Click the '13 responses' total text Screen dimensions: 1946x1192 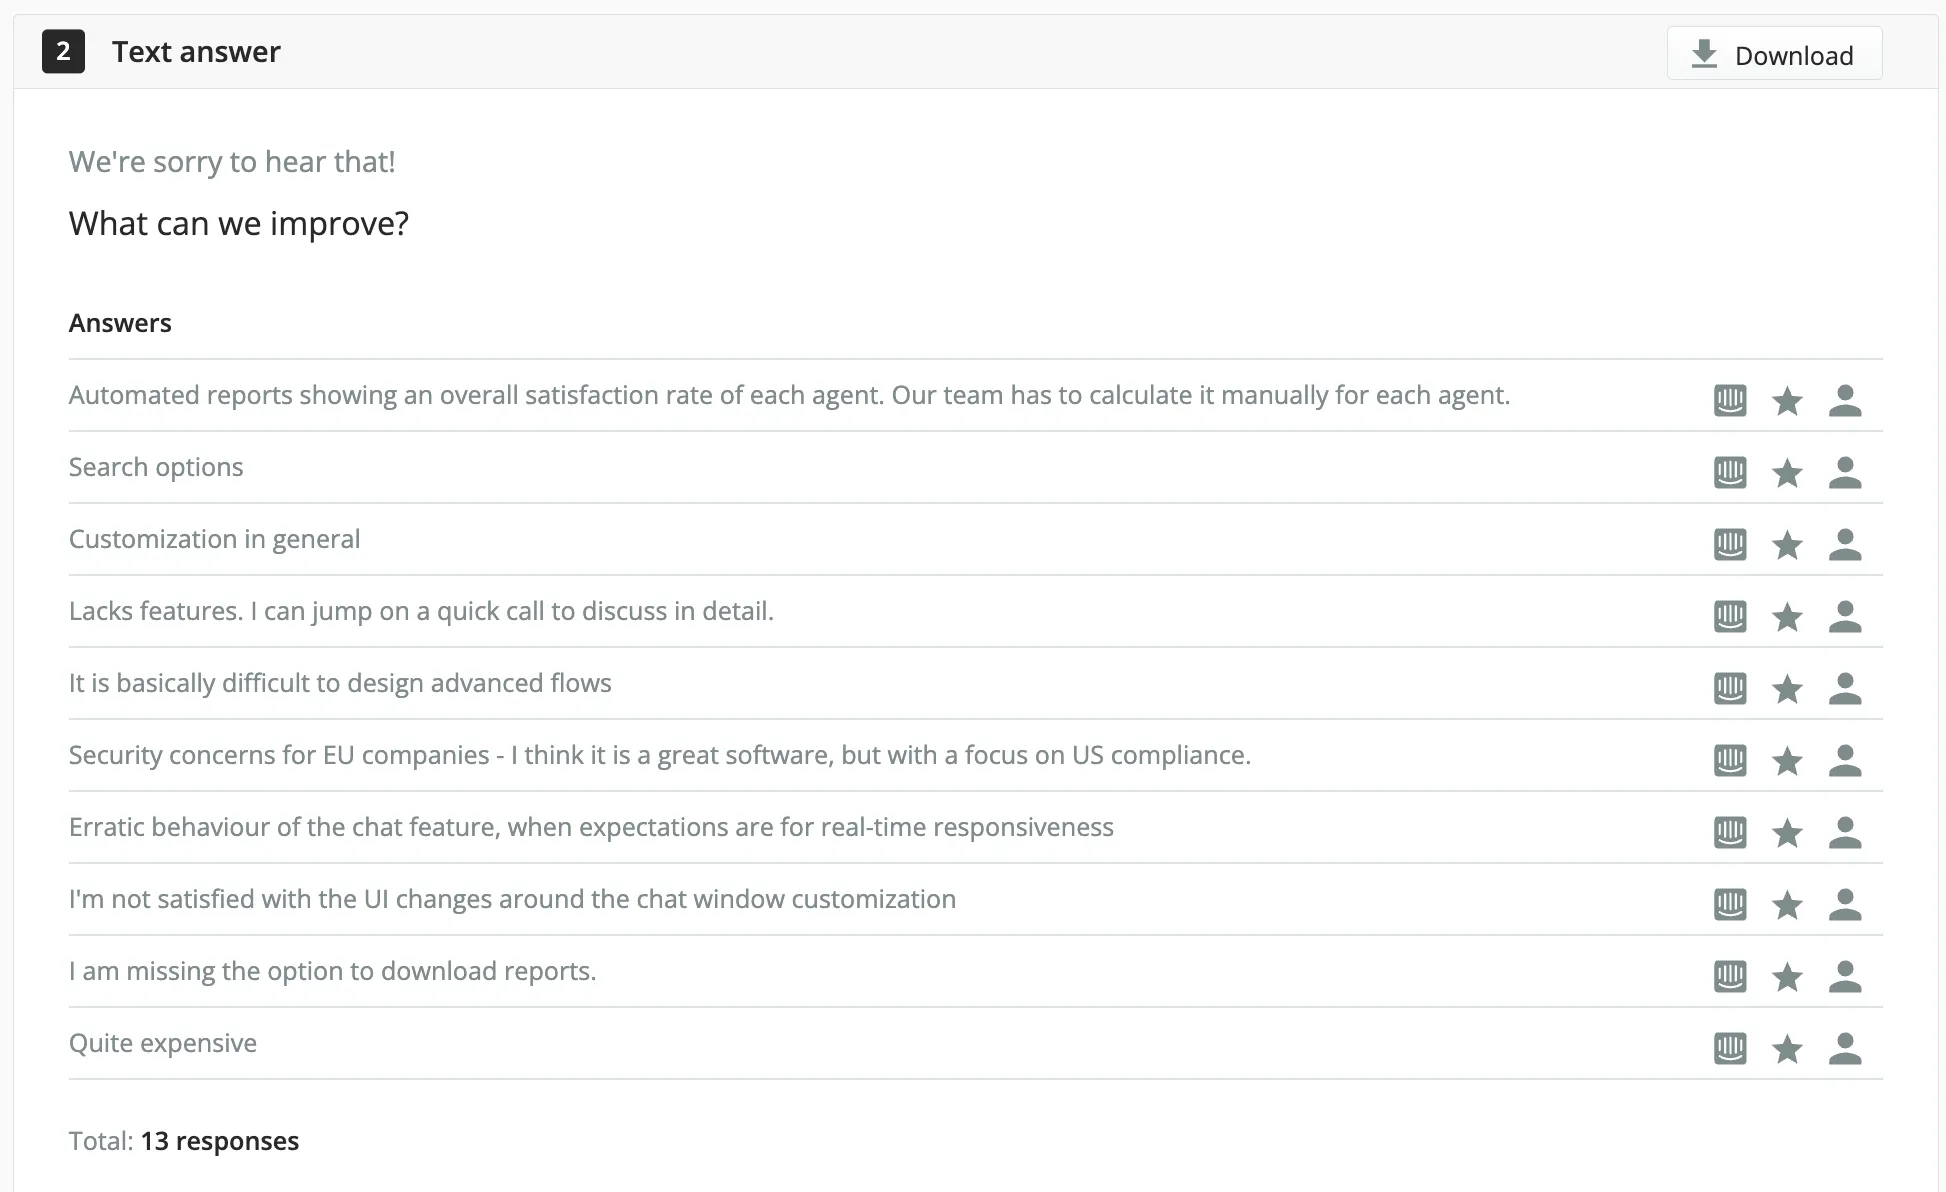(x=219, y=1141)
